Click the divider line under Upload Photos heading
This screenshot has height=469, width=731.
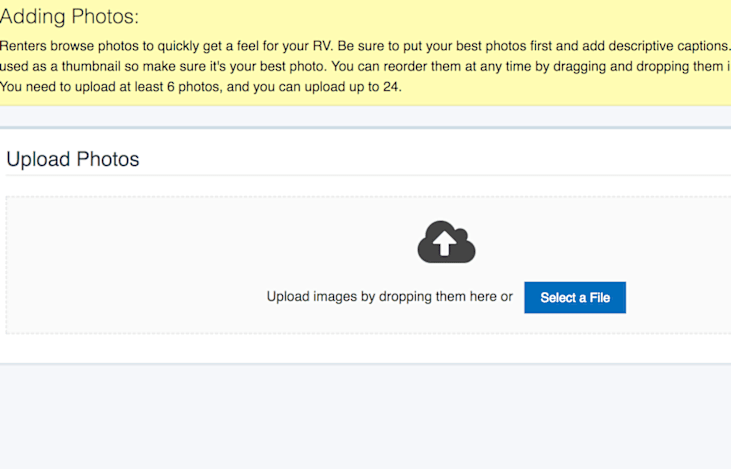tap(368, 176)
